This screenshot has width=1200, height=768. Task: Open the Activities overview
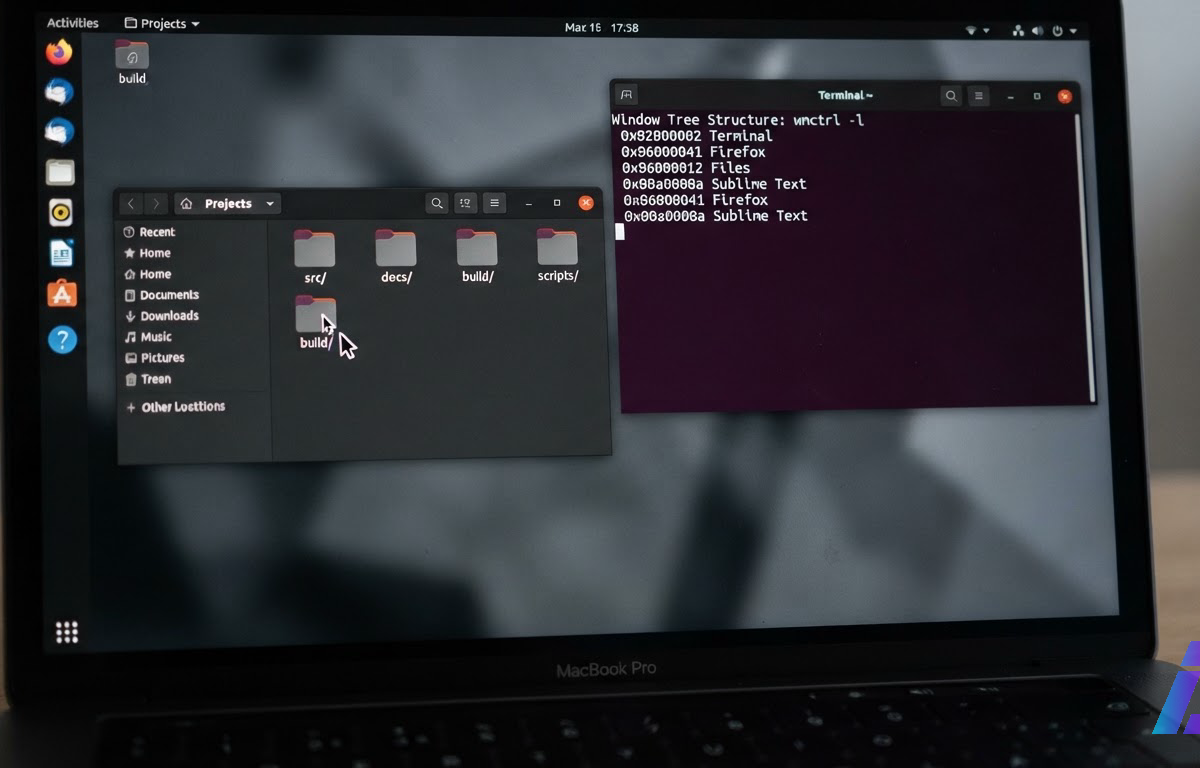click(73, 23)
